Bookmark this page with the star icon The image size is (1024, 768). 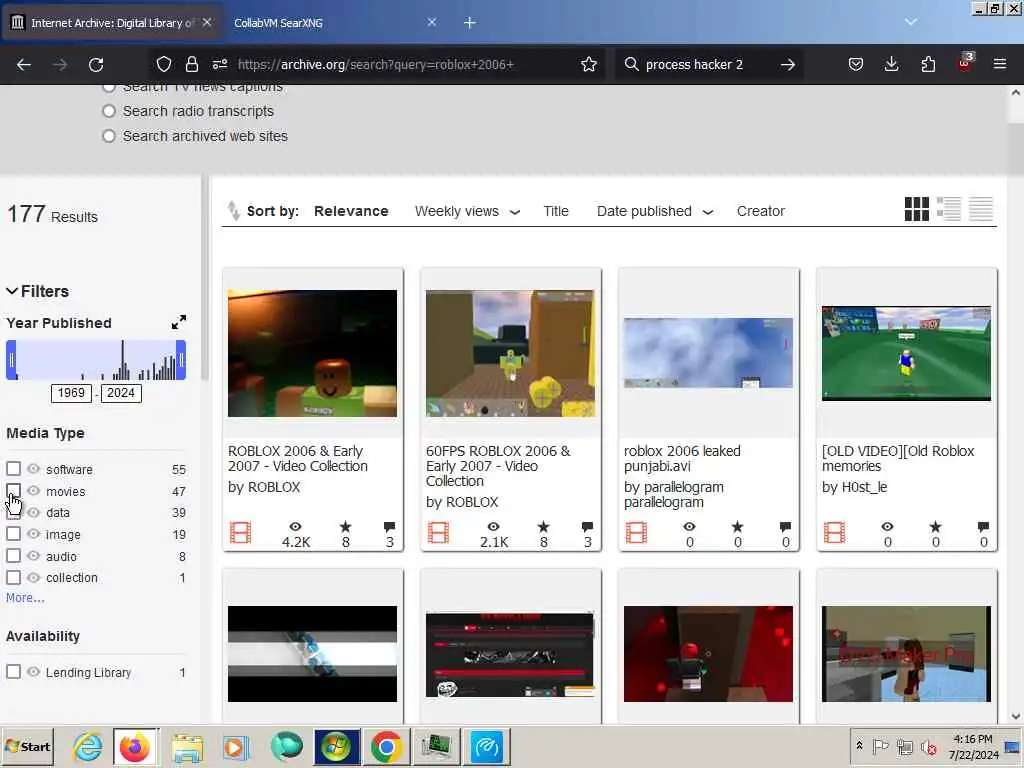[589, 64]
